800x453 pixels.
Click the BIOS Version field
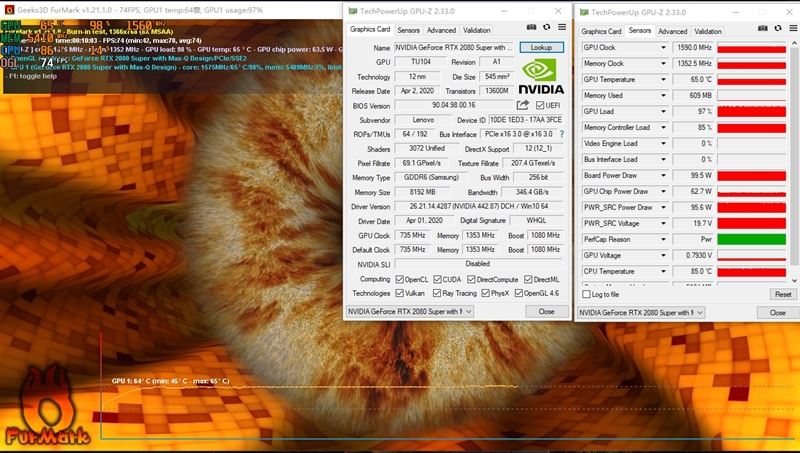pyautogui.click(x=454, y=106)
